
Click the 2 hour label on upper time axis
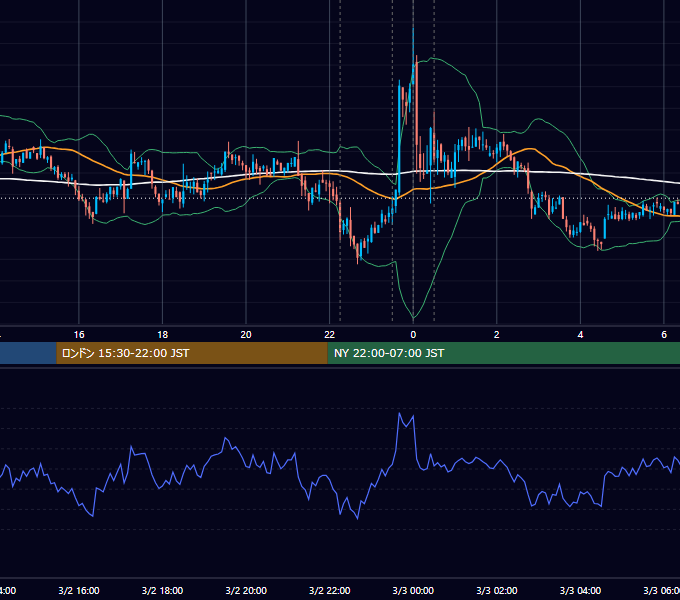click(497, 335)
